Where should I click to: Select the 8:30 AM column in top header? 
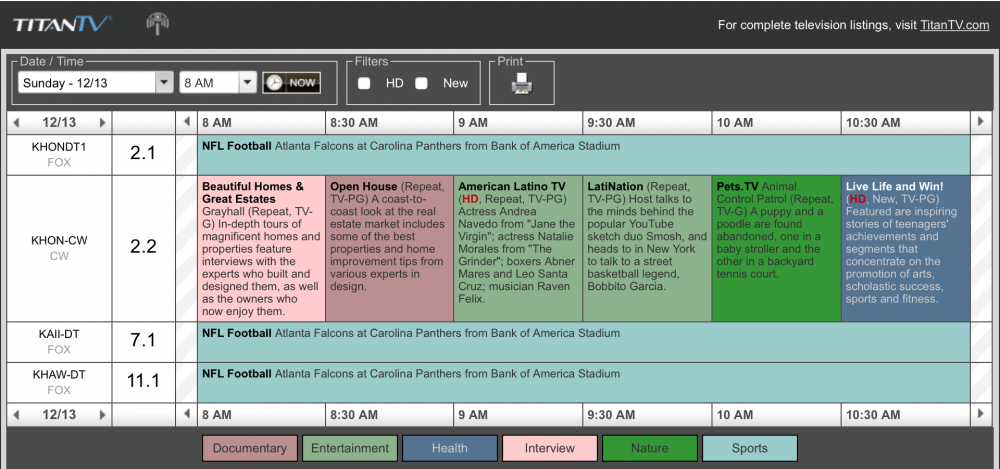point(390,123)
